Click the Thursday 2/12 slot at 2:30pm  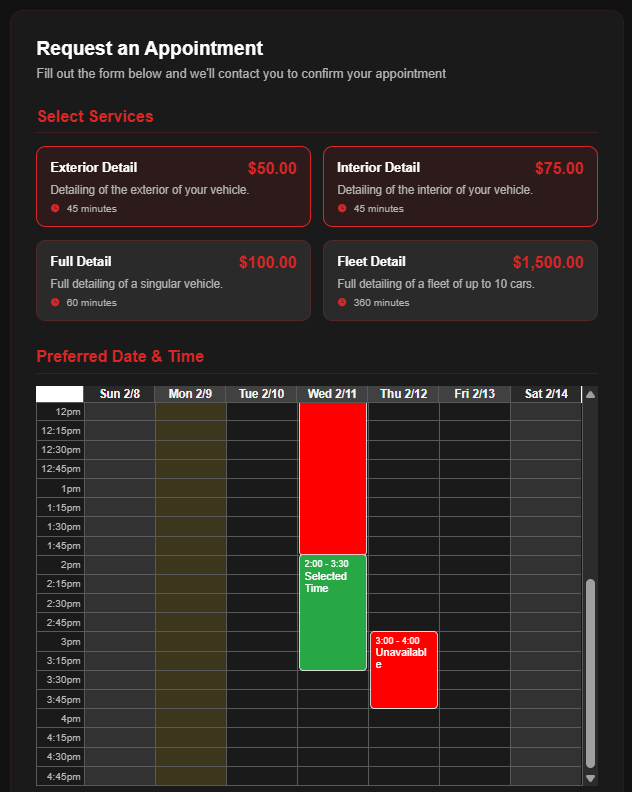(404, 603)
